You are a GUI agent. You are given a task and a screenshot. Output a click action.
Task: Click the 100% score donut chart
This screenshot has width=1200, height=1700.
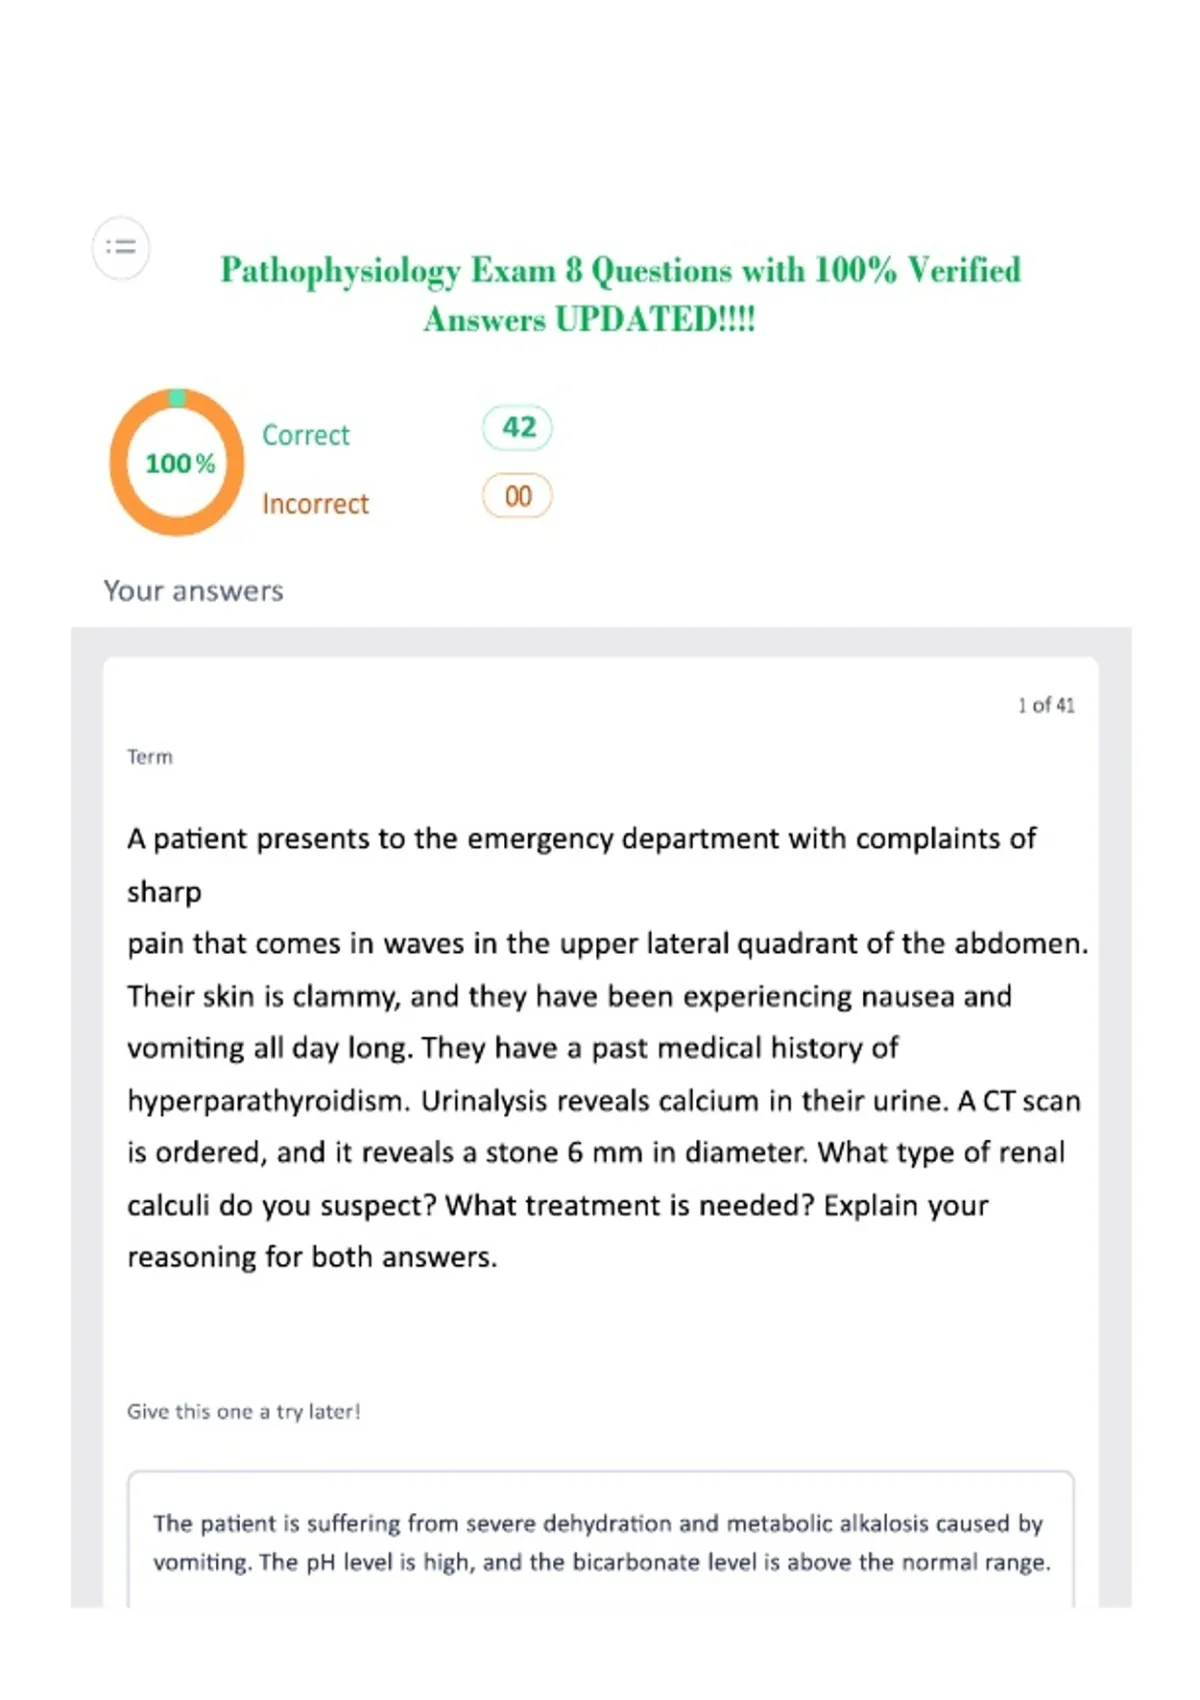(177, 462)
